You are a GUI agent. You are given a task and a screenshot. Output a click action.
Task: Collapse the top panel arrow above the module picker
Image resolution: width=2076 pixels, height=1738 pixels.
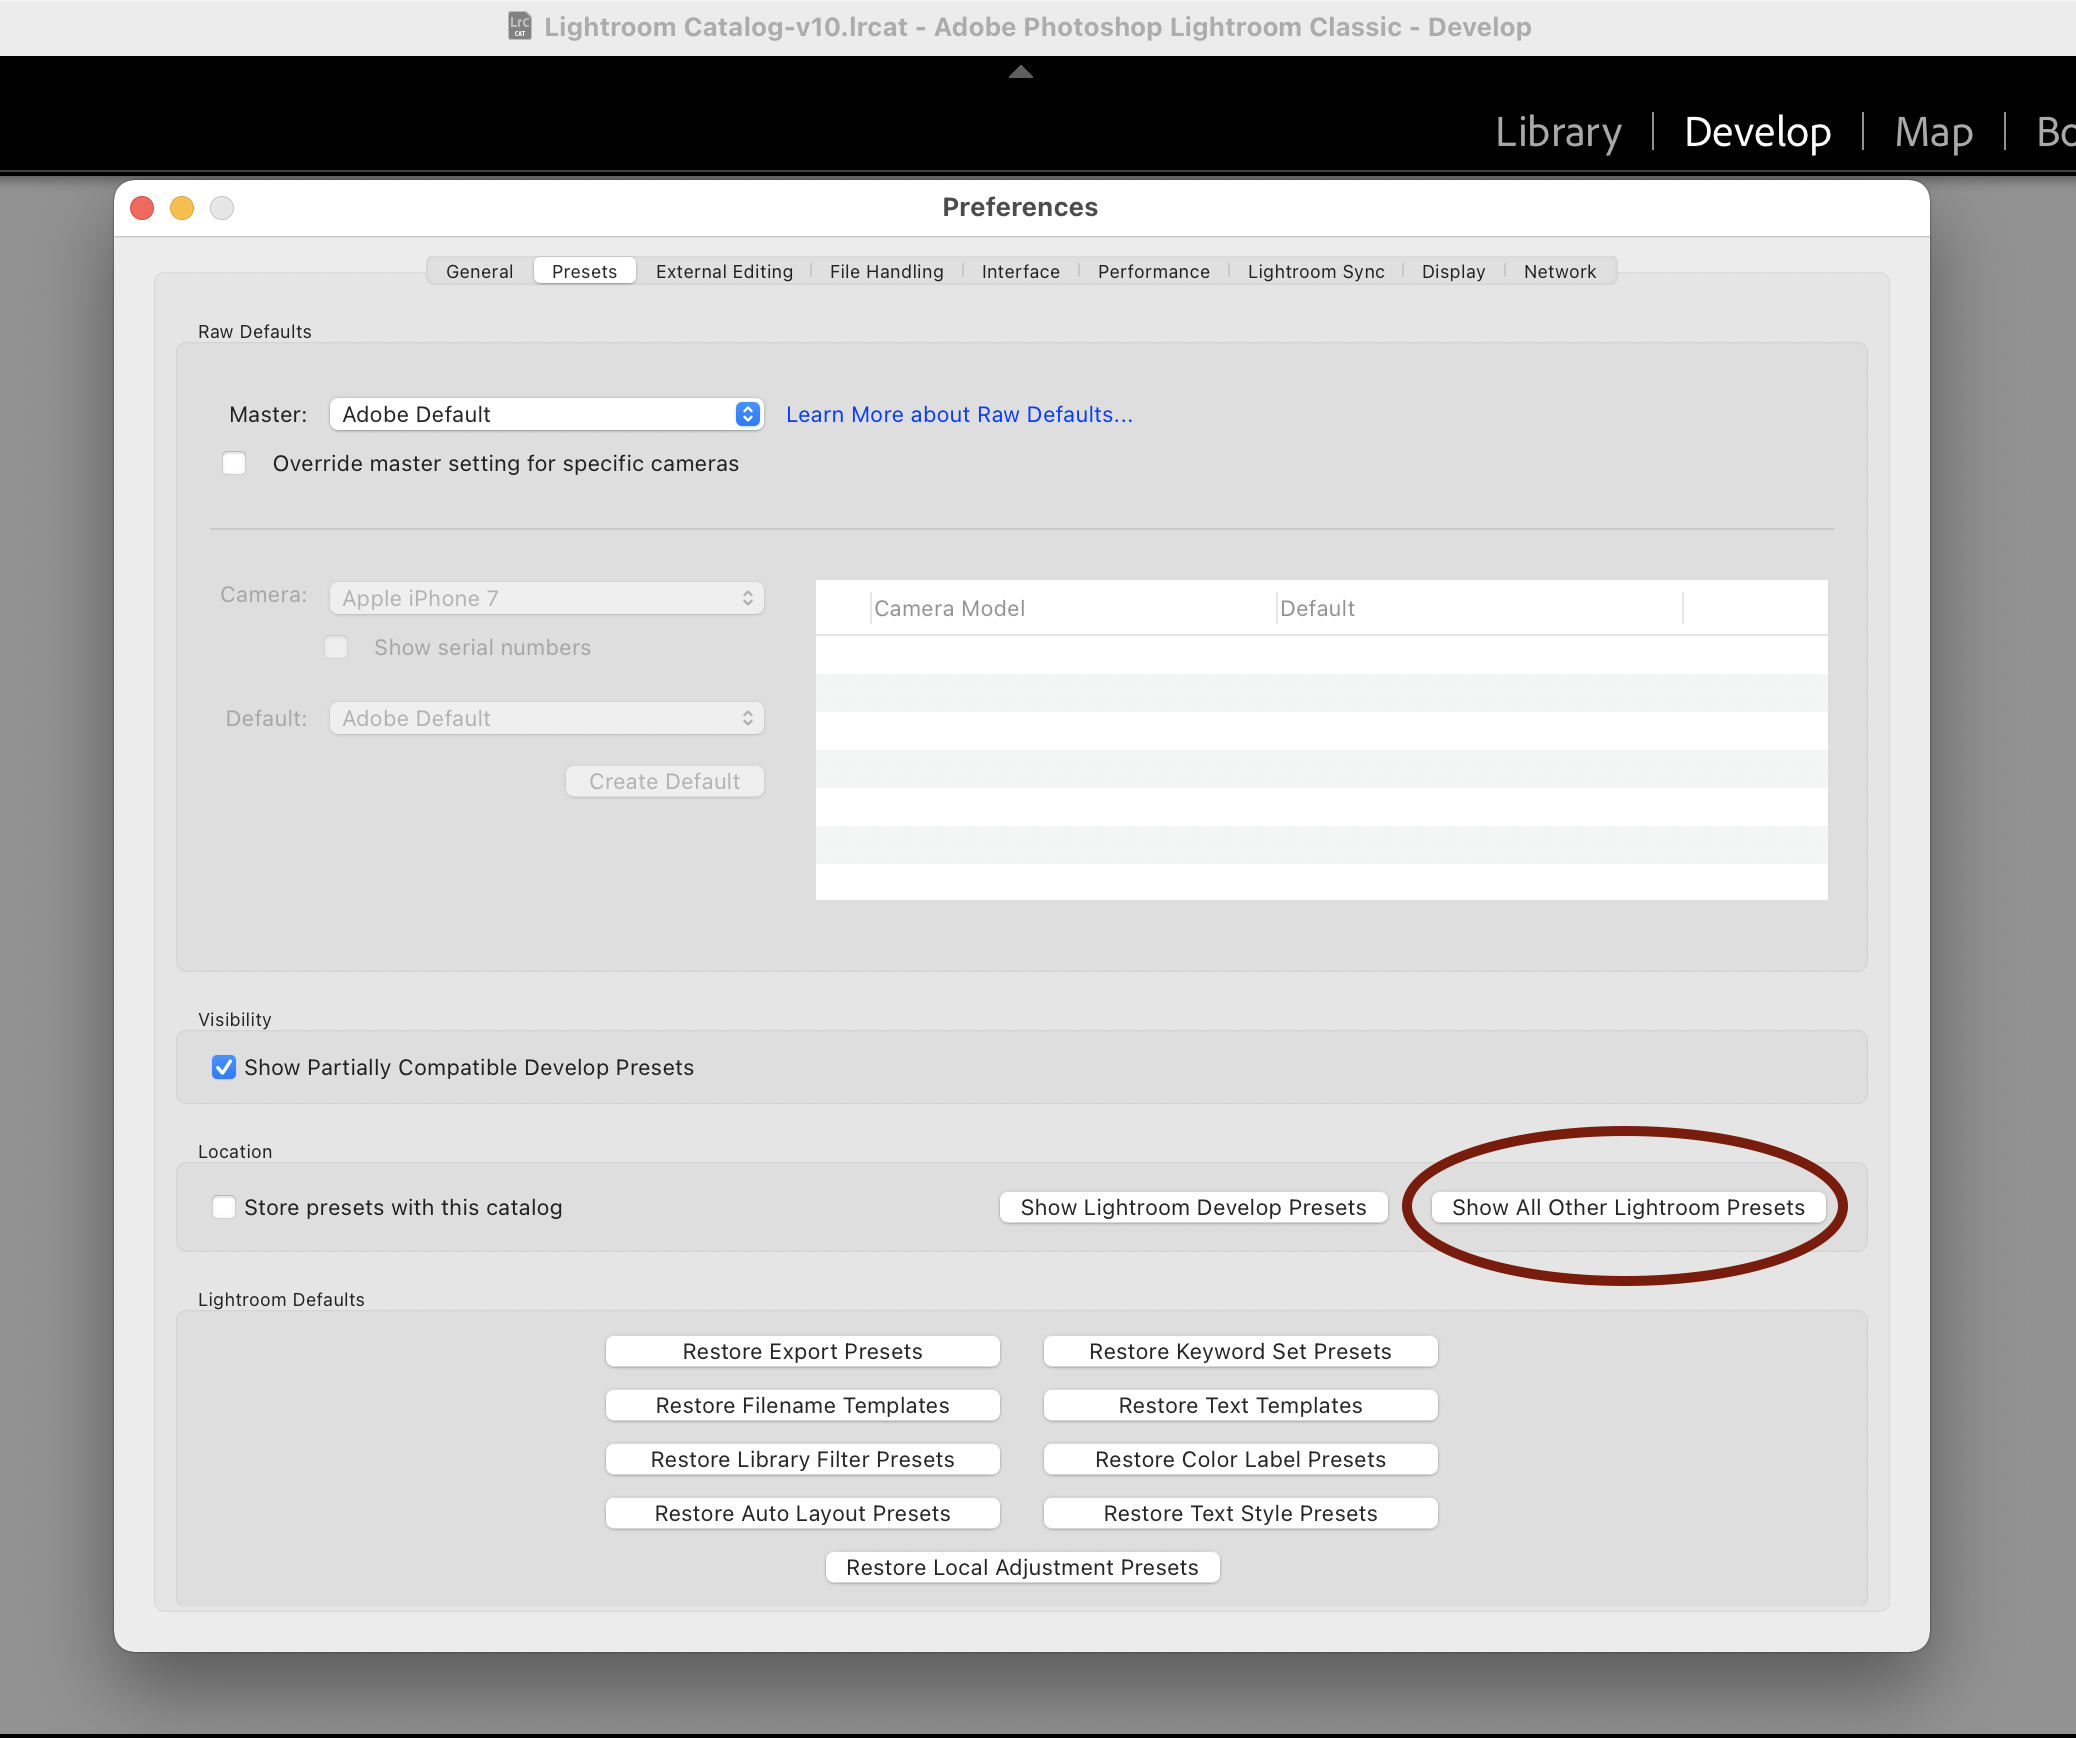[x=1020, y=72]
